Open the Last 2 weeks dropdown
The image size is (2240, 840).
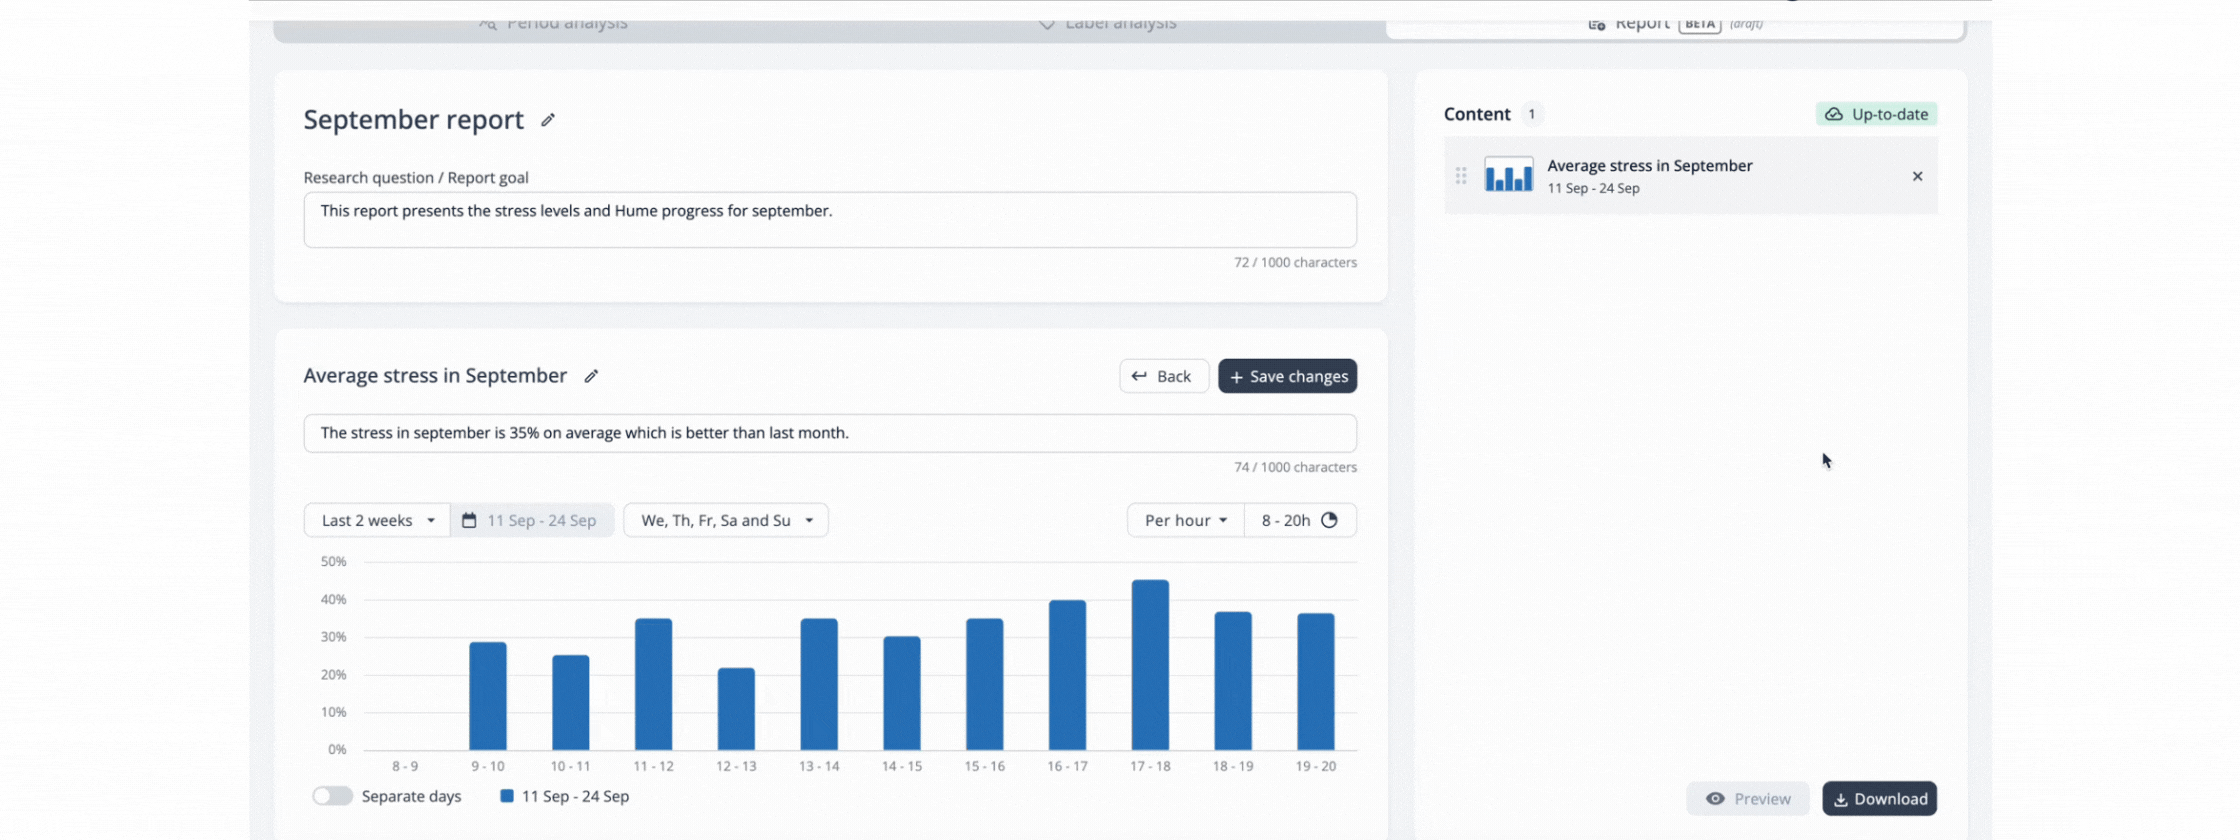click(x=377, y=520)
